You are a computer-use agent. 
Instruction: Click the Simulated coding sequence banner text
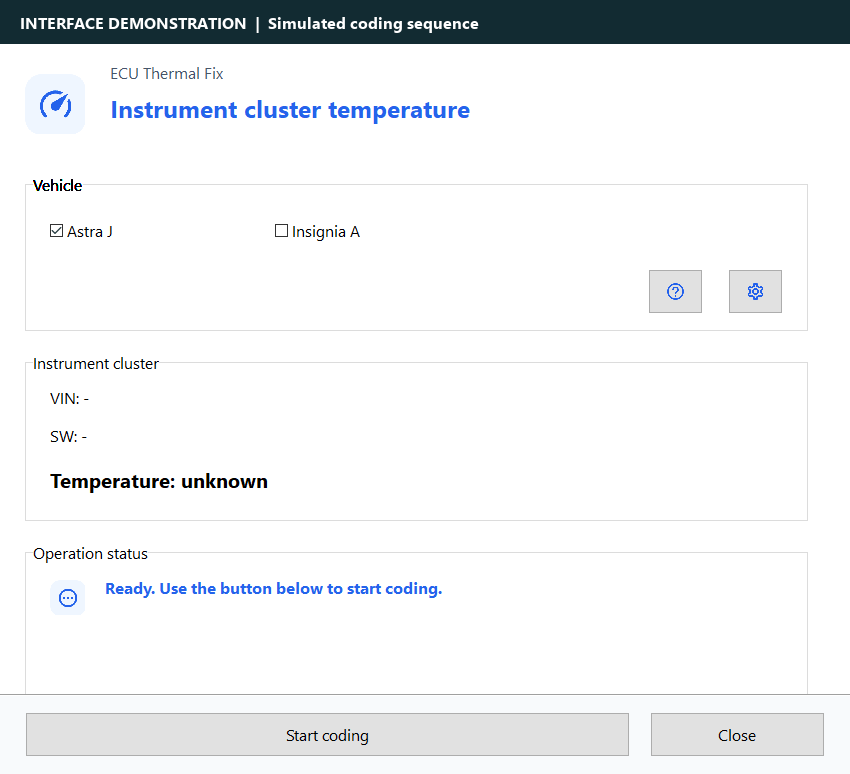(x=373, y=24)
